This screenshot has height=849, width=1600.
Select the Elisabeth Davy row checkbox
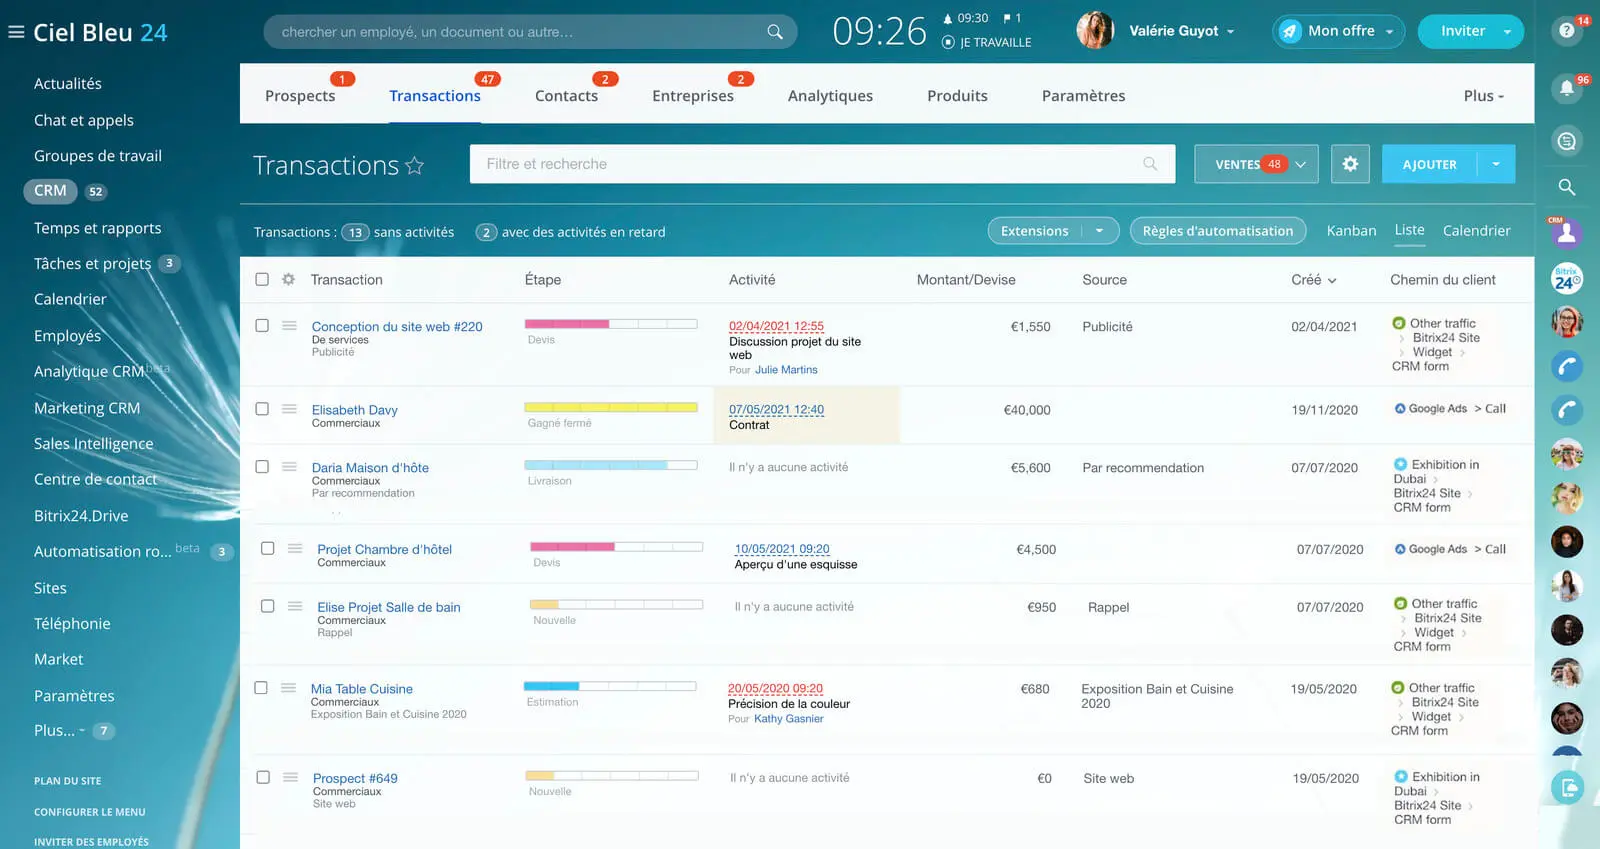(x=262, y=409)
